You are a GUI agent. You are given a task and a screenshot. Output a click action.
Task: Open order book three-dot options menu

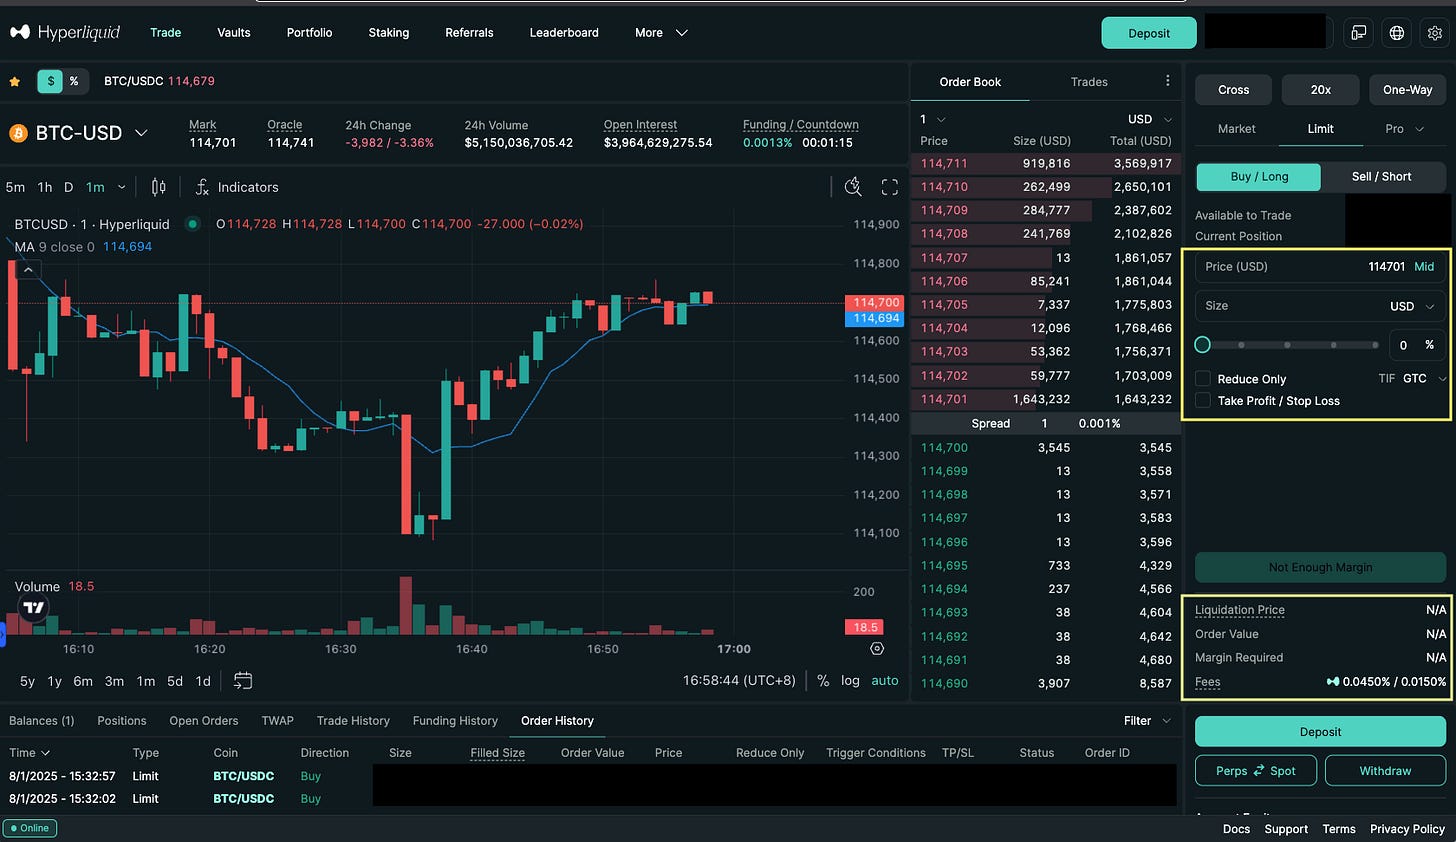pos(1167,81)
